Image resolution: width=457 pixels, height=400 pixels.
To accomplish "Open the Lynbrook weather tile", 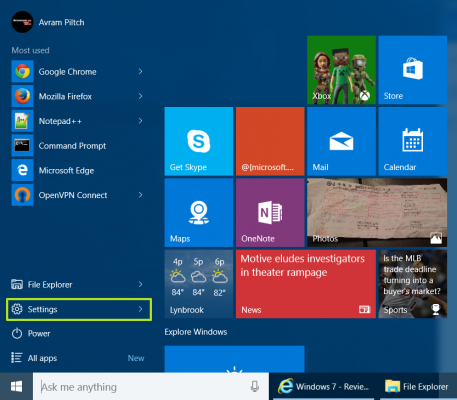I will tap(199, 284).
